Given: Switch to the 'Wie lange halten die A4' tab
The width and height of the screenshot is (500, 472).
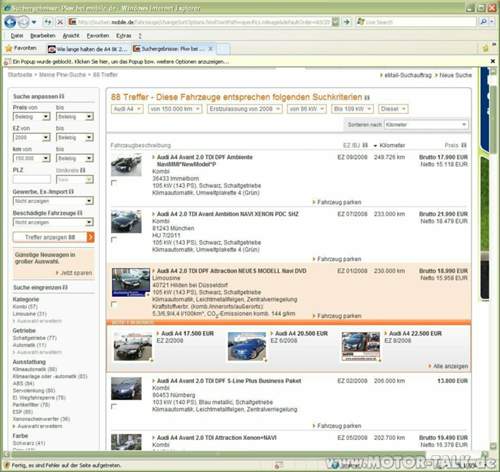Looking at the screenshot, I should click(88, 49).
